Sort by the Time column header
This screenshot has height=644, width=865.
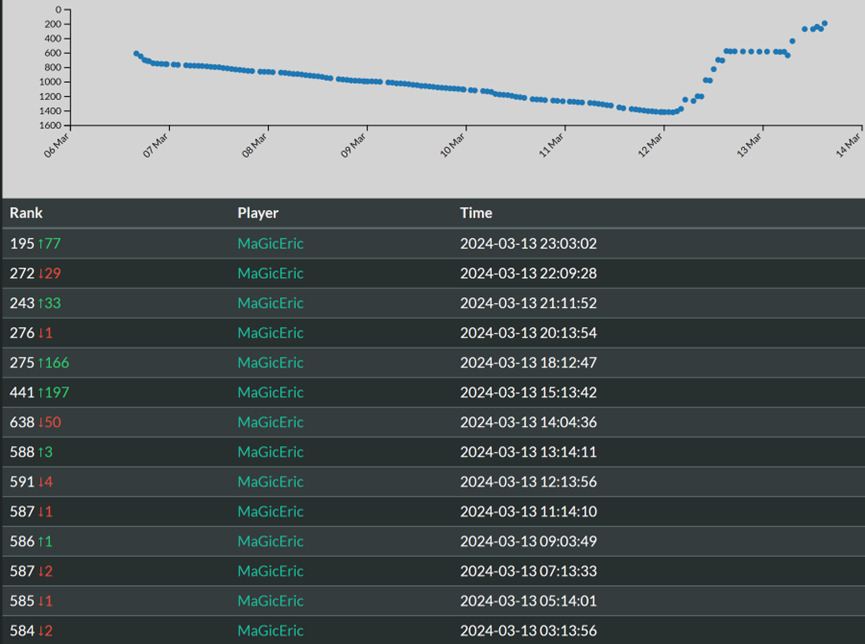pyautogui.click(x=476, y=213)
